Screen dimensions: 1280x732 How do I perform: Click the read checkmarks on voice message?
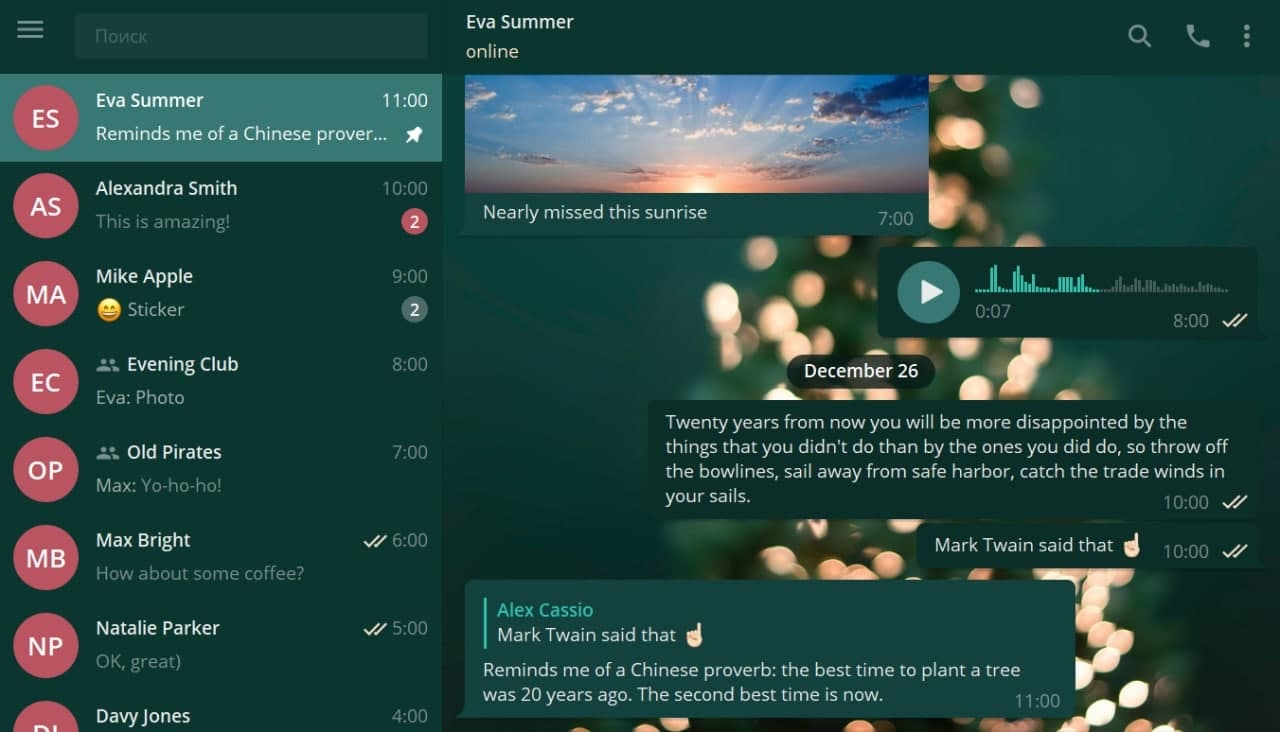[1235, 320]
